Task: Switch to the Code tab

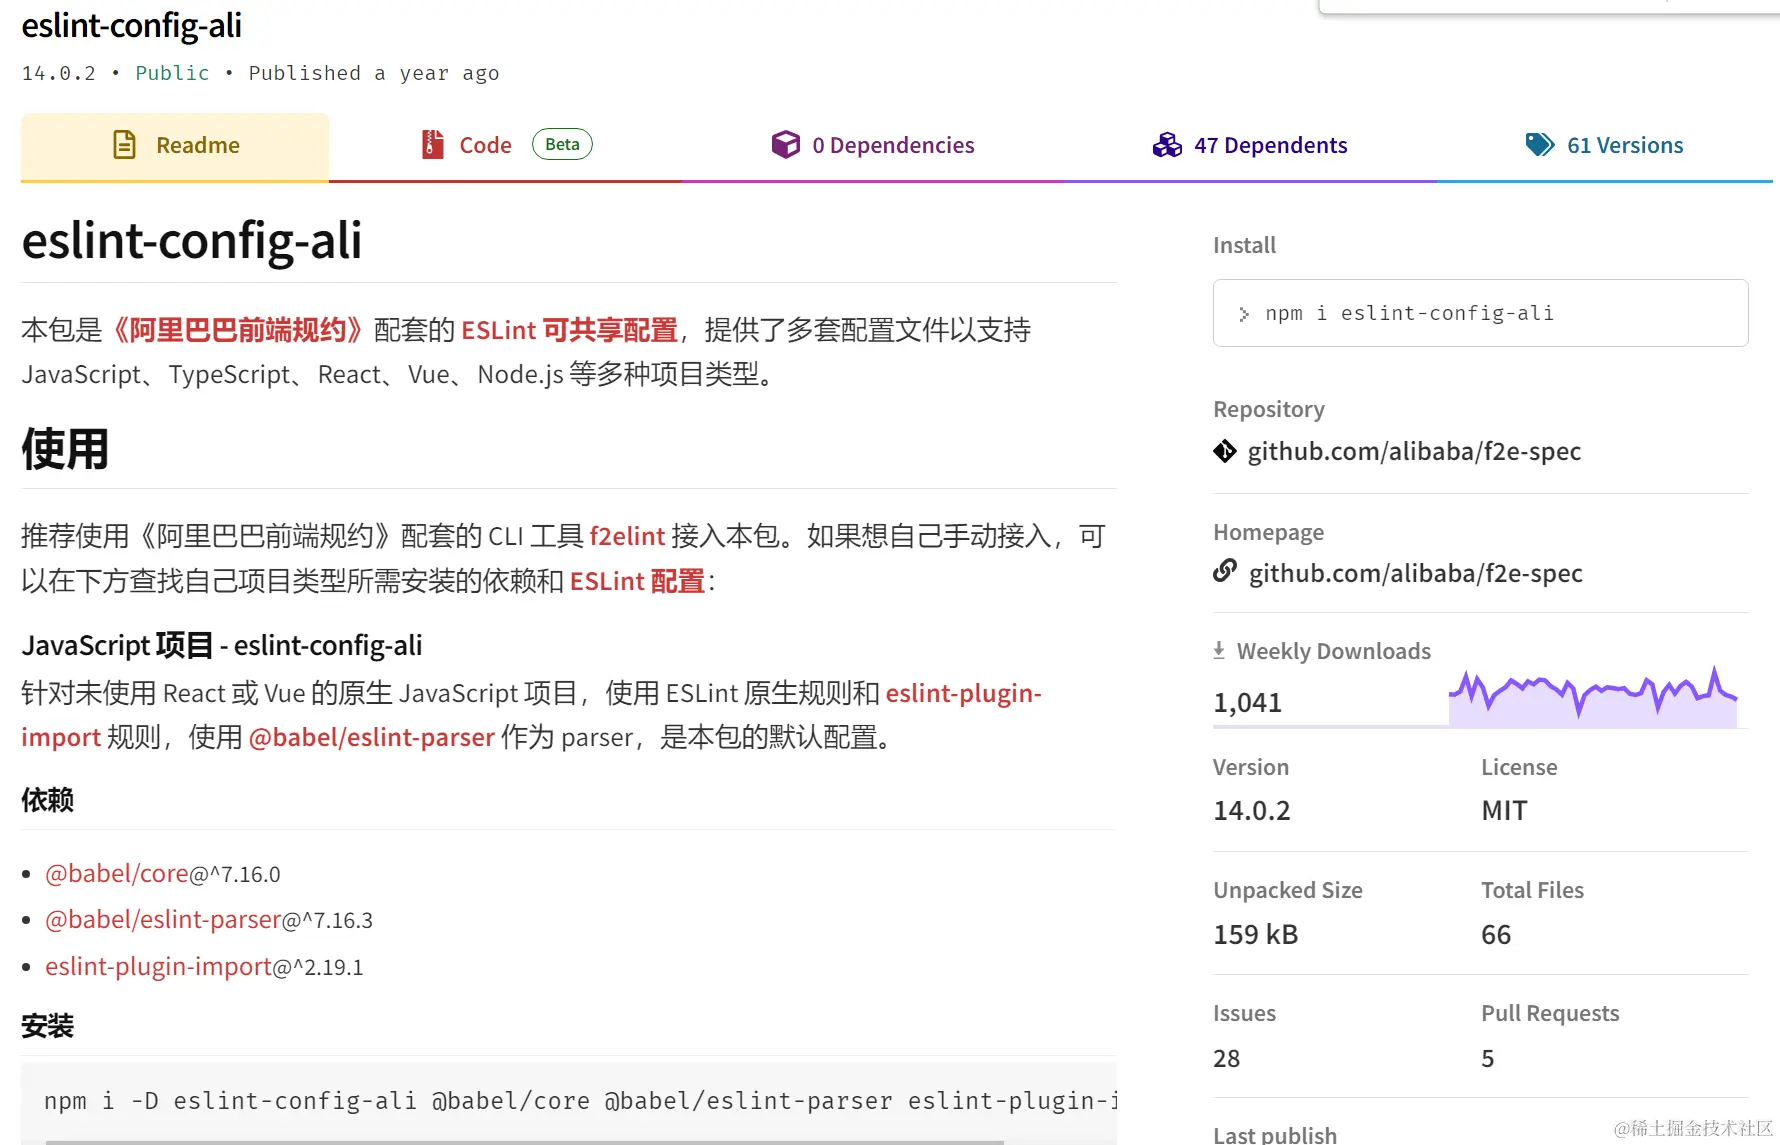Action: [x=506, y=146]
